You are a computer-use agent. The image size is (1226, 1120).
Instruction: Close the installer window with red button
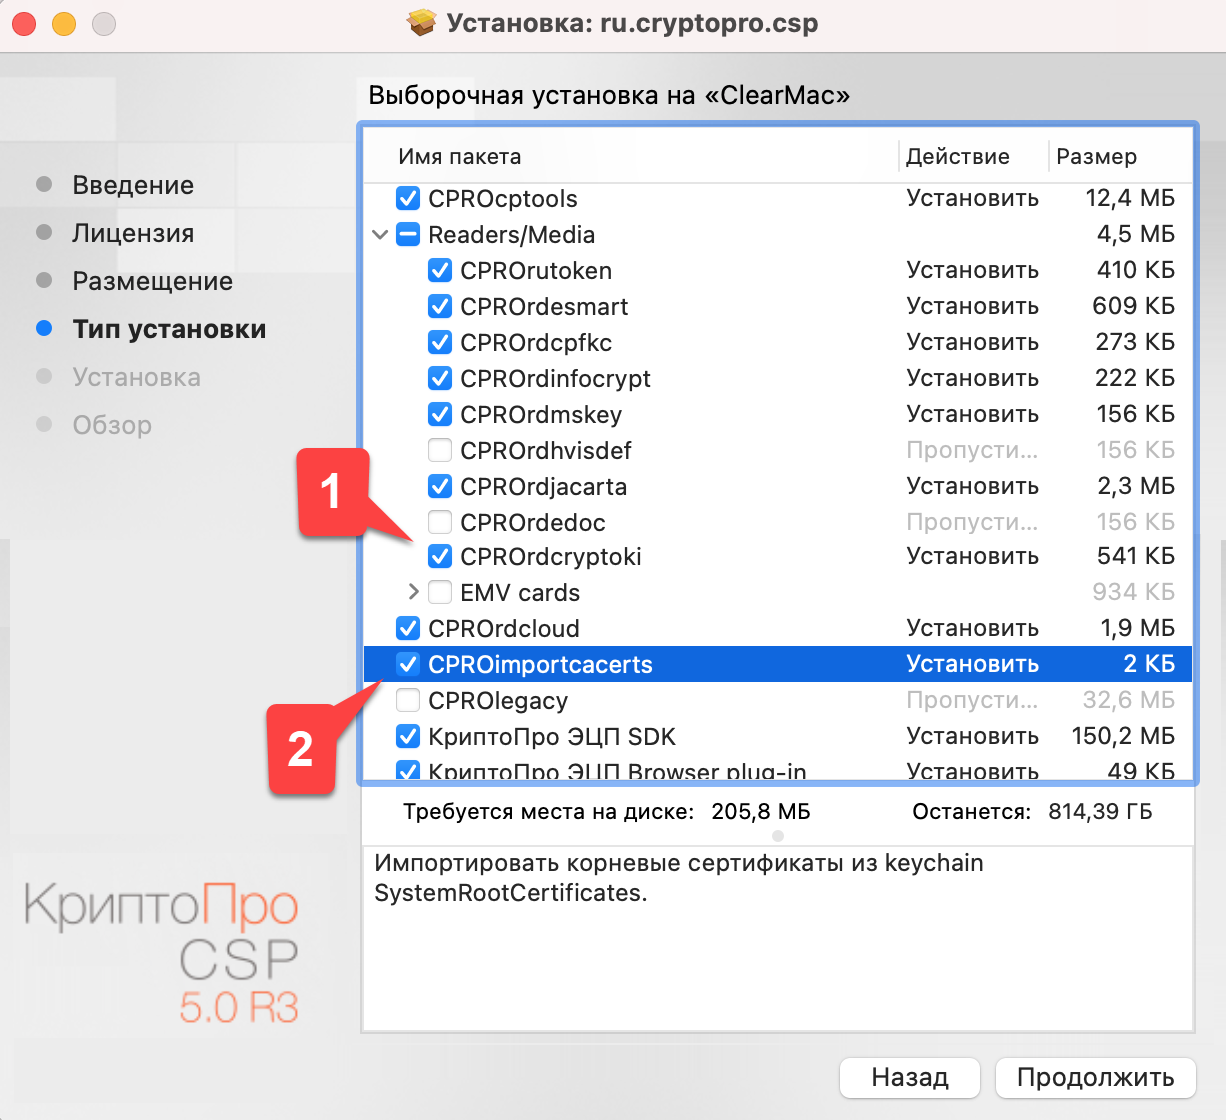coord(24,24)
